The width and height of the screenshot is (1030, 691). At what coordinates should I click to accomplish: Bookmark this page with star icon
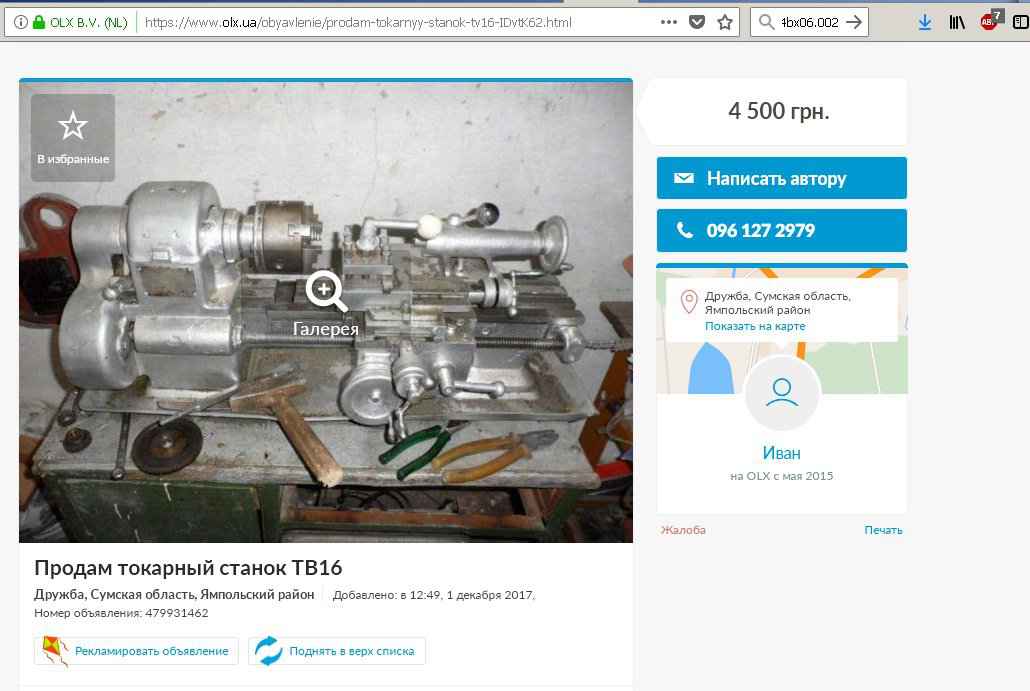pos(725,22)
